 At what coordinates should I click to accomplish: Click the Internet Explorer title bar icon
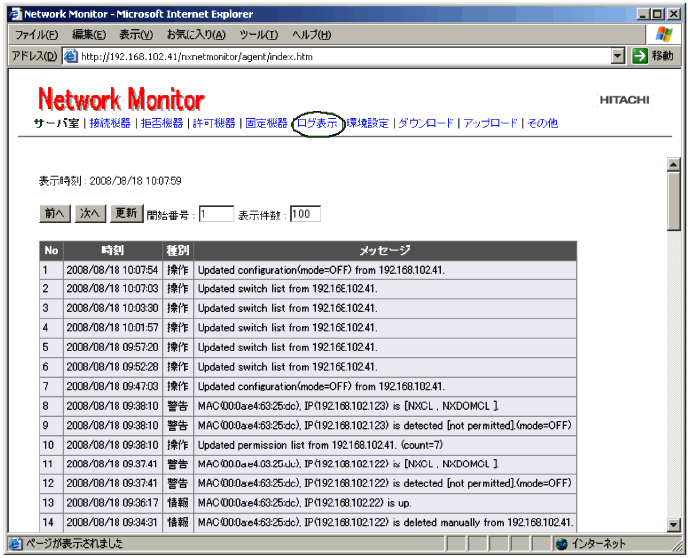pos(16,14)
